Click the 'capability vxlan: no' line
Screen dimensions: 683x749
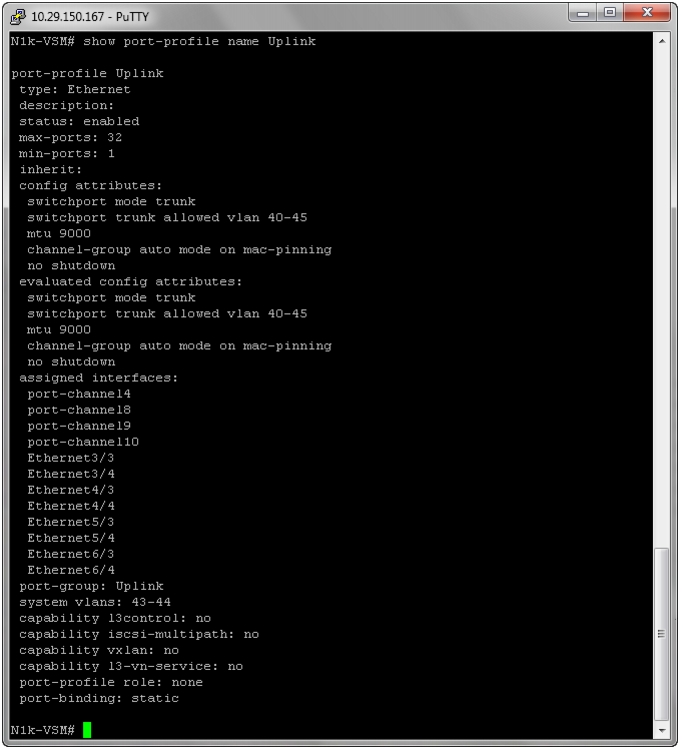click(x=99, y=650)
